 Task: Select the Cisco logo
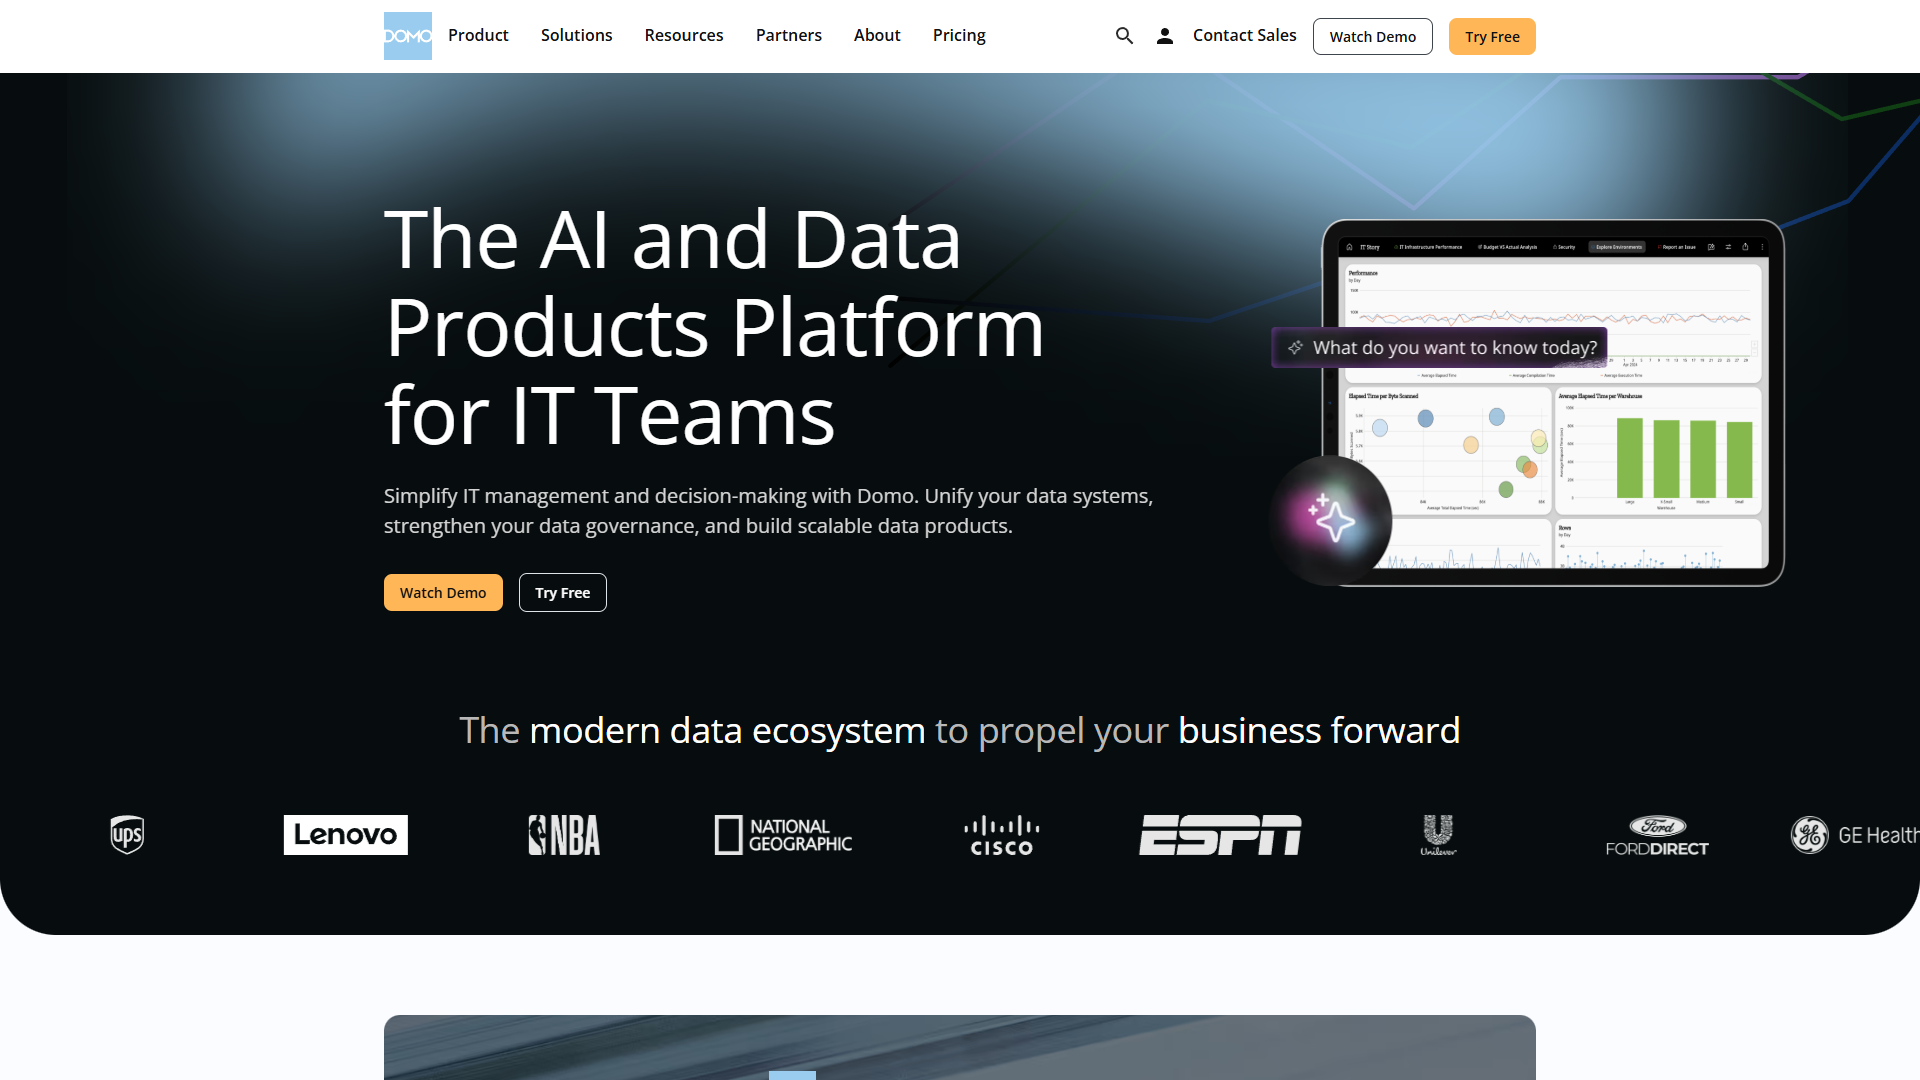pos(1000,834)
